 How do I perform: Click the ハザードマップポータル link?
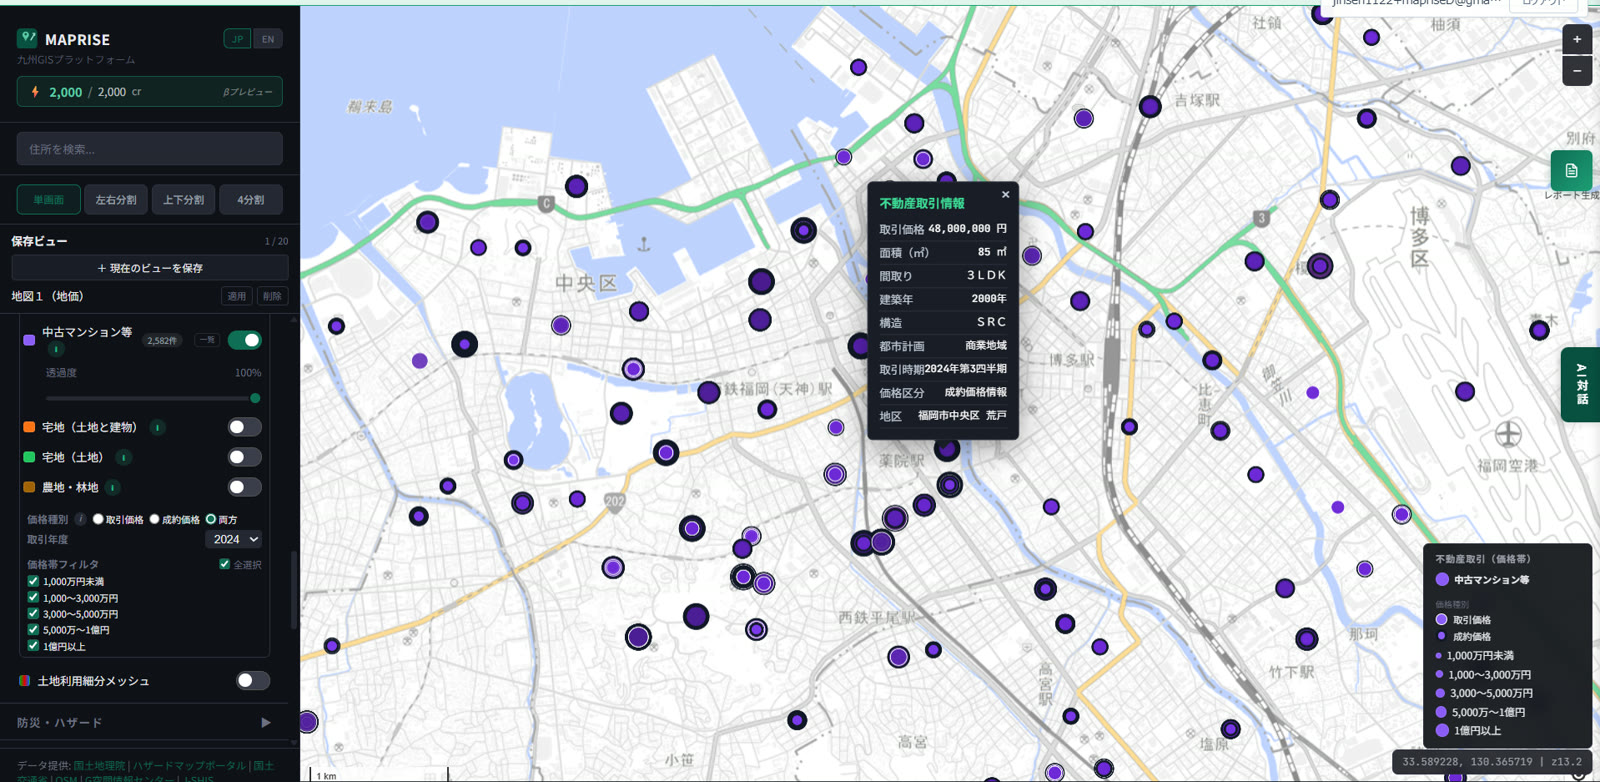190,766
